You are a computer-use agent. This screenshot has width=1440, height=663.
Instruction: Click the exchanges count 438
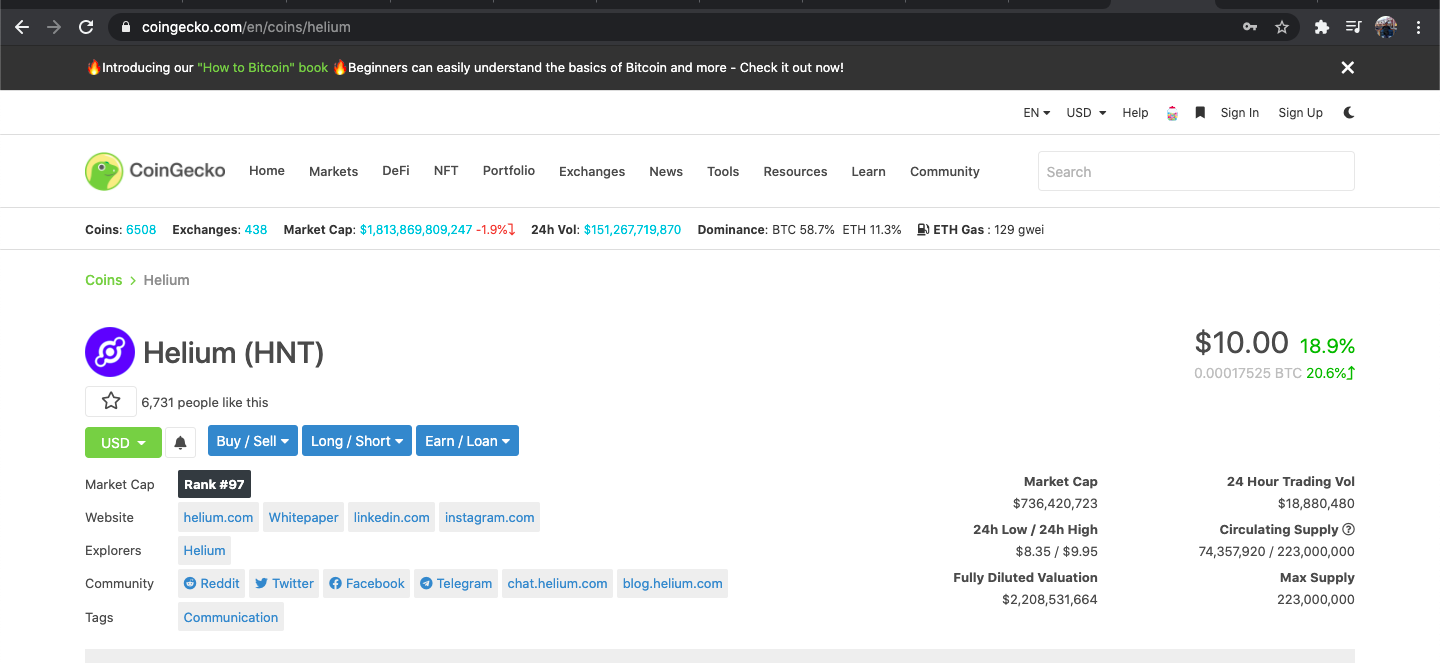pyautogui.click(x=256, y=230)
